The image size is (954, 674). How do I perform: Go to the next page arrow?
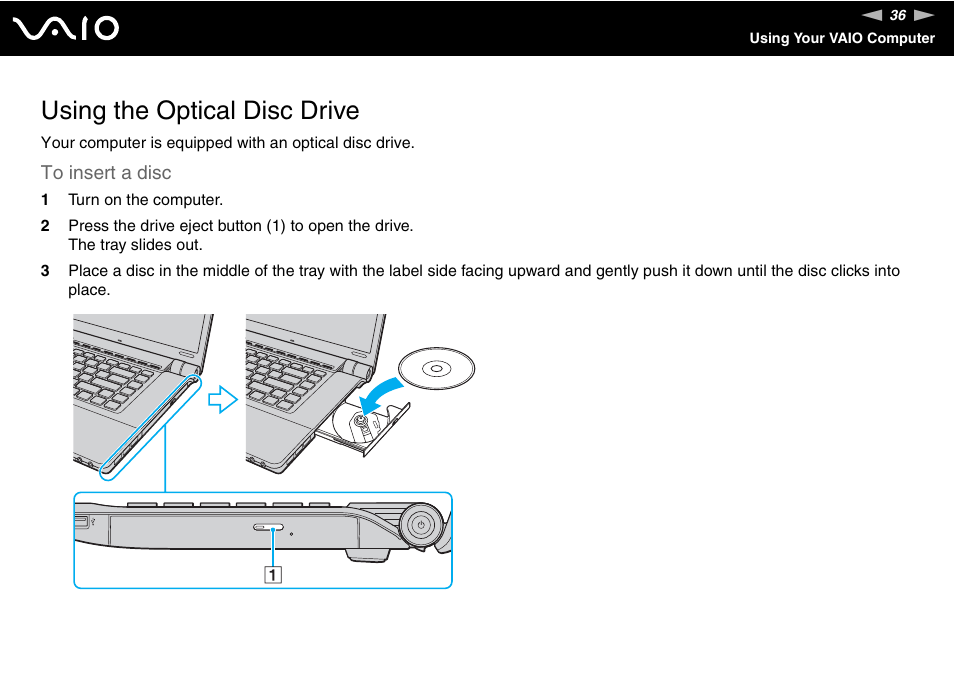point(924,15)
